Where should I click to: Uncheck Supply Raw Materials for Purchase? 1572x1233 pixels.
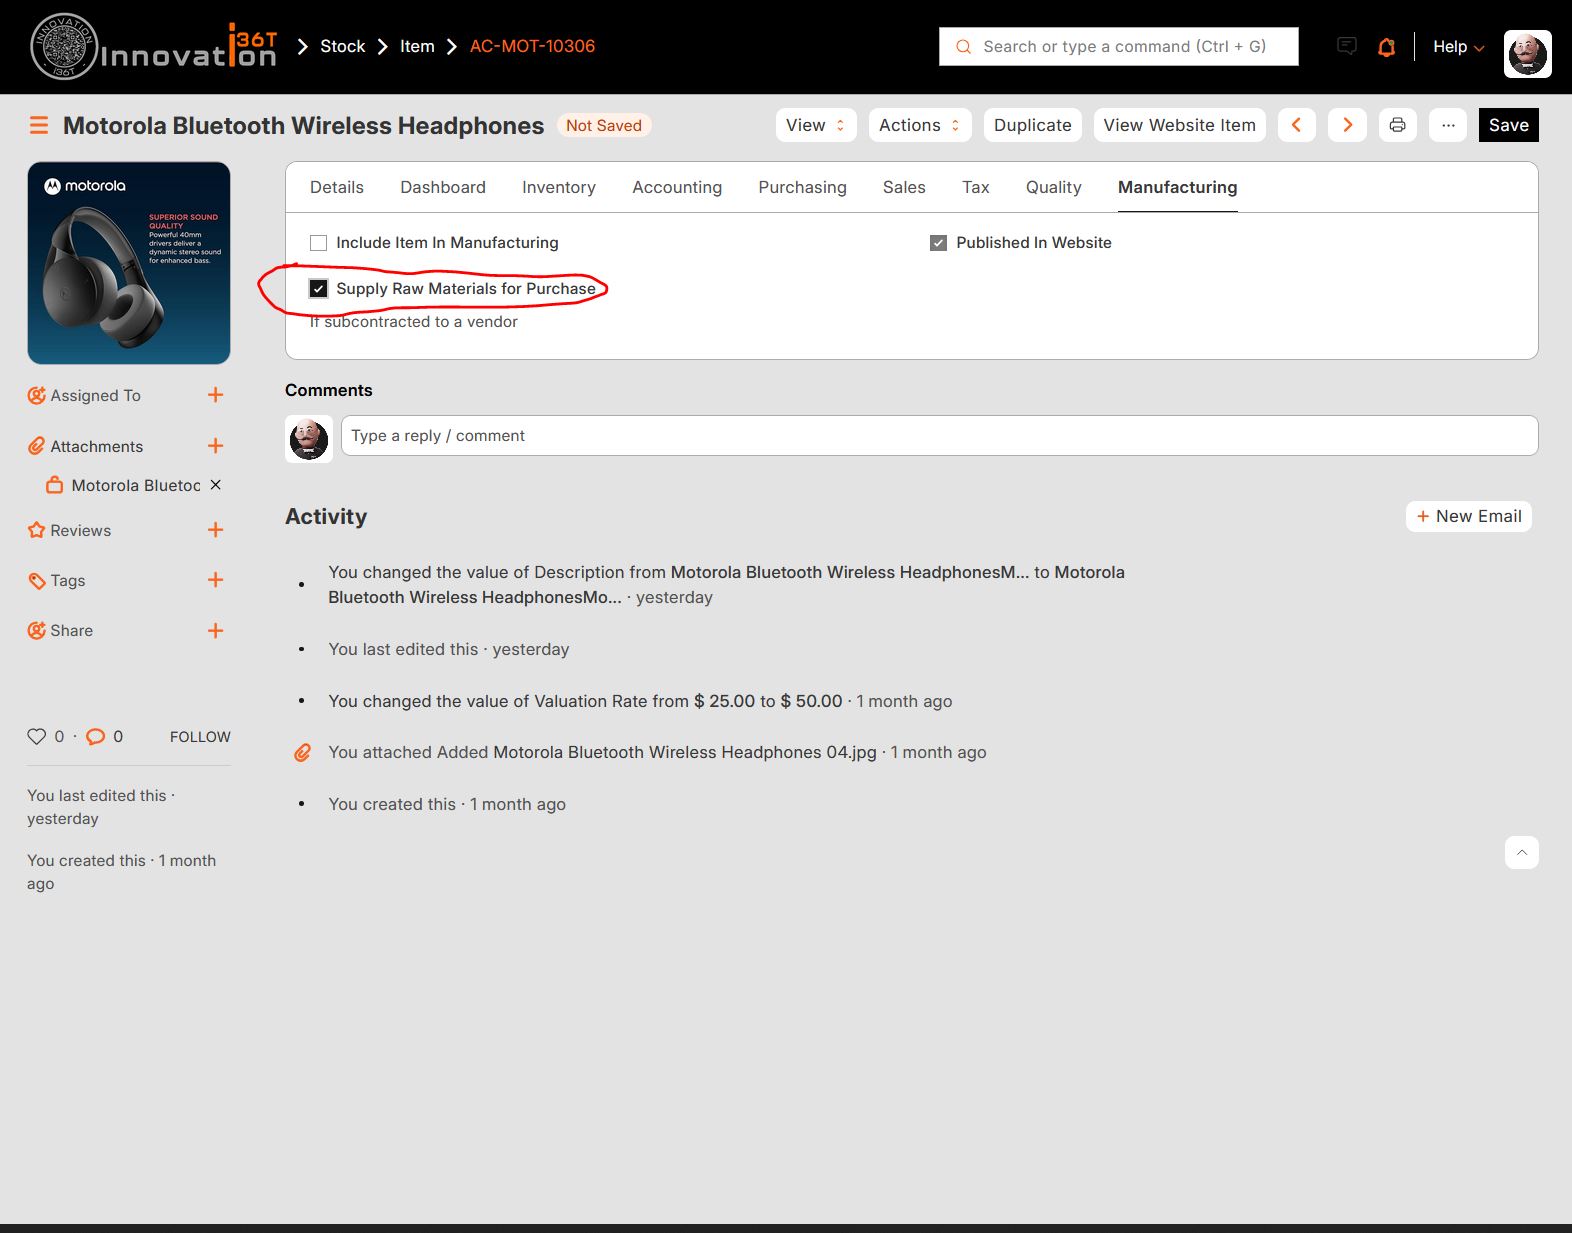[x=319, y=289]
